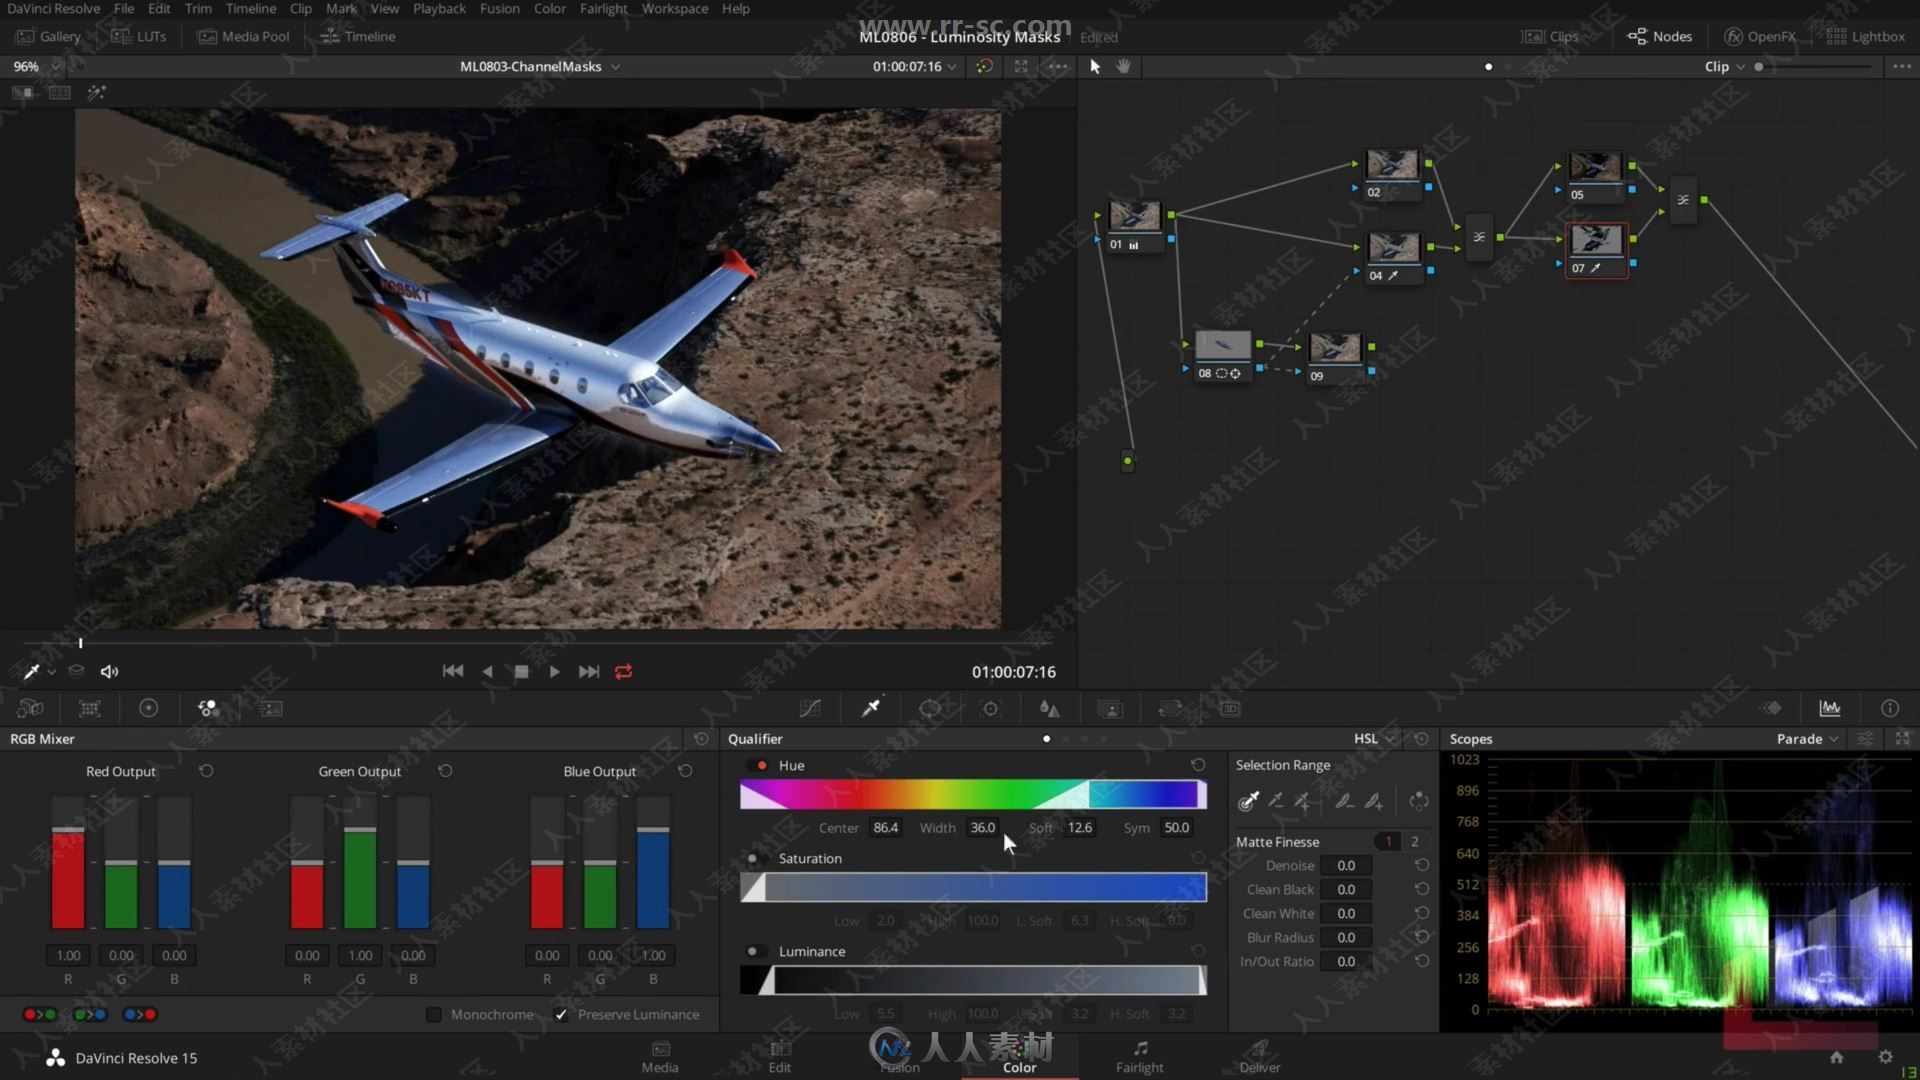Open Parade scope type dropdown
Image resolution: width=1920 pixels, height=1080 pixels.
click(x=1808, y=738)
